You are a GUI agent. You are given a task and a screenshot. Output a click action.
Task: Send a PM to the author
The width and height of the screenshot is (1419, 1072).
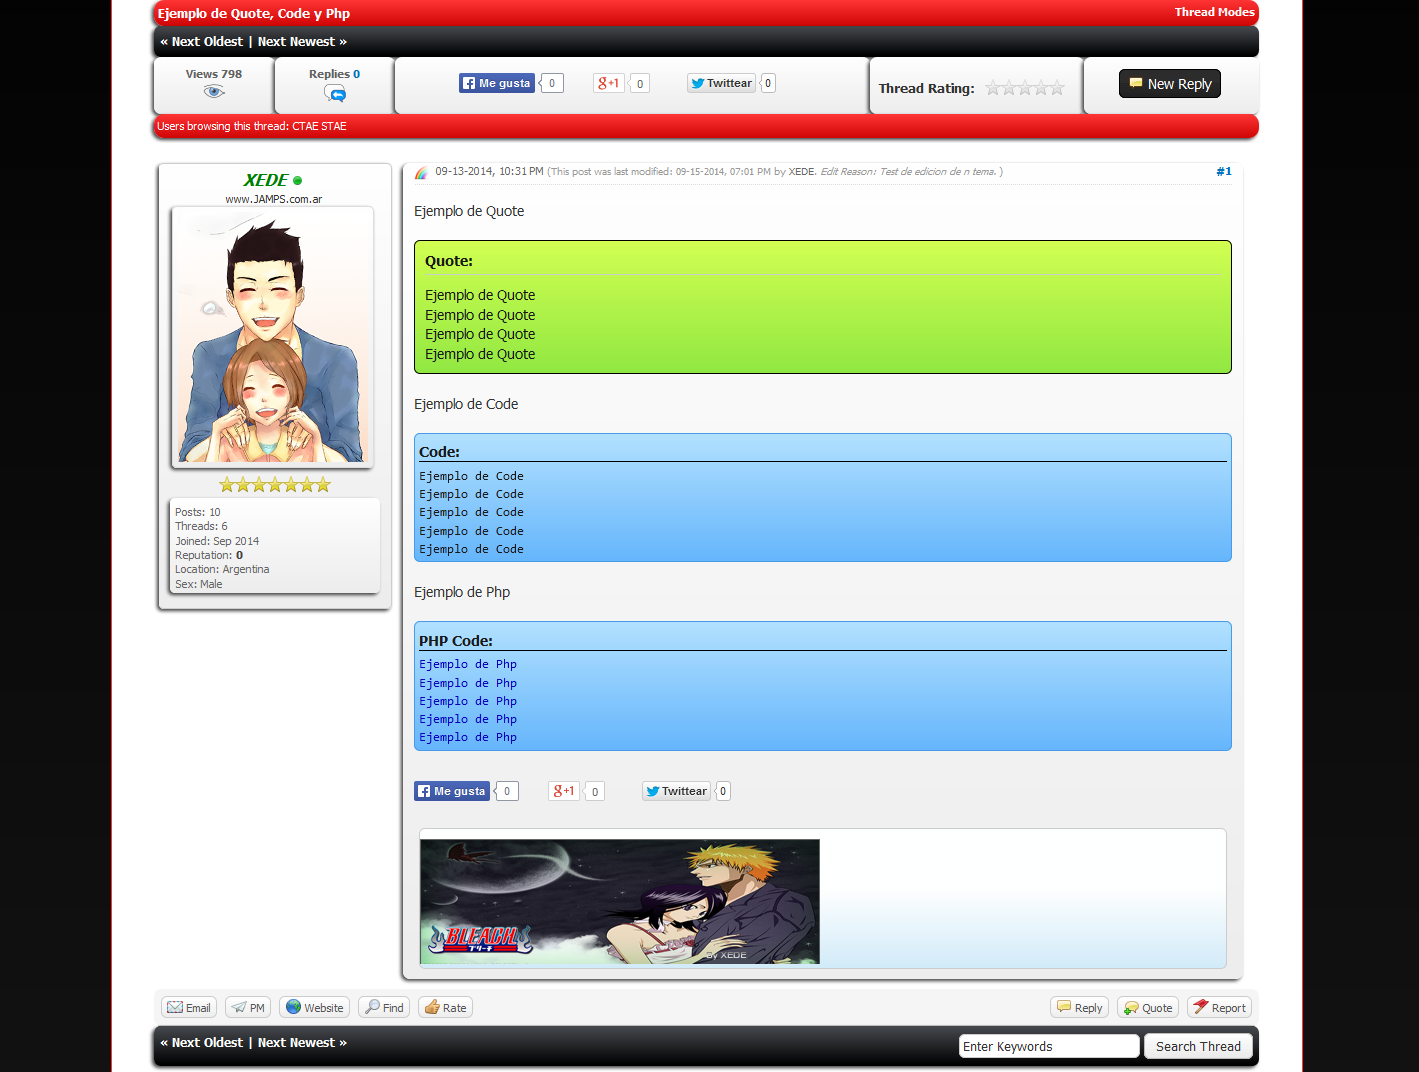tap(249, 1008)
